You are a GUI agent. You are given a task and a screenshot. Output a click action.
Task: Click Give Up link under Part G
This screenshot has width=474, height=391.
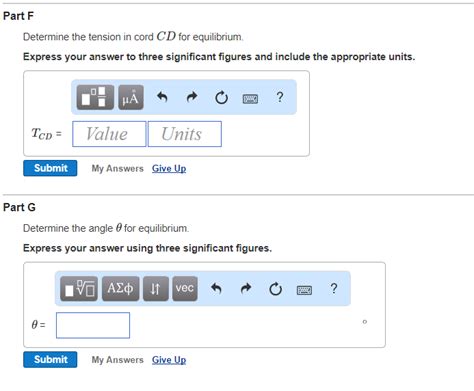tap(169, 360)
